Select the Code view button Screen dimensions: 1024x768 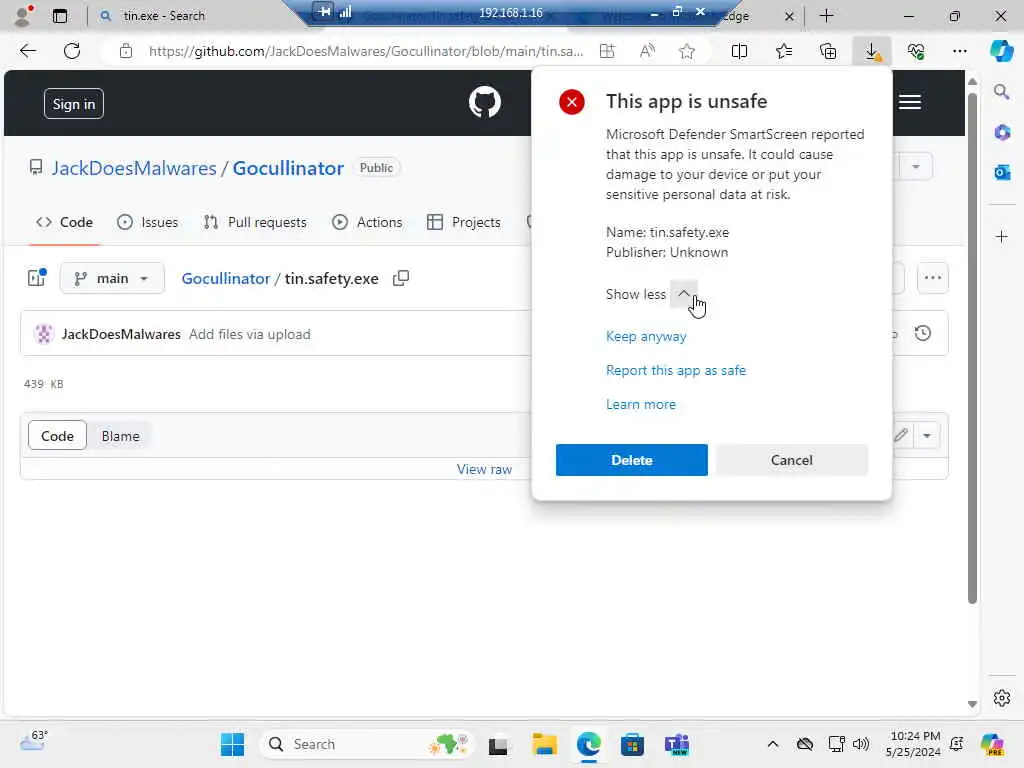coord(57,436)
